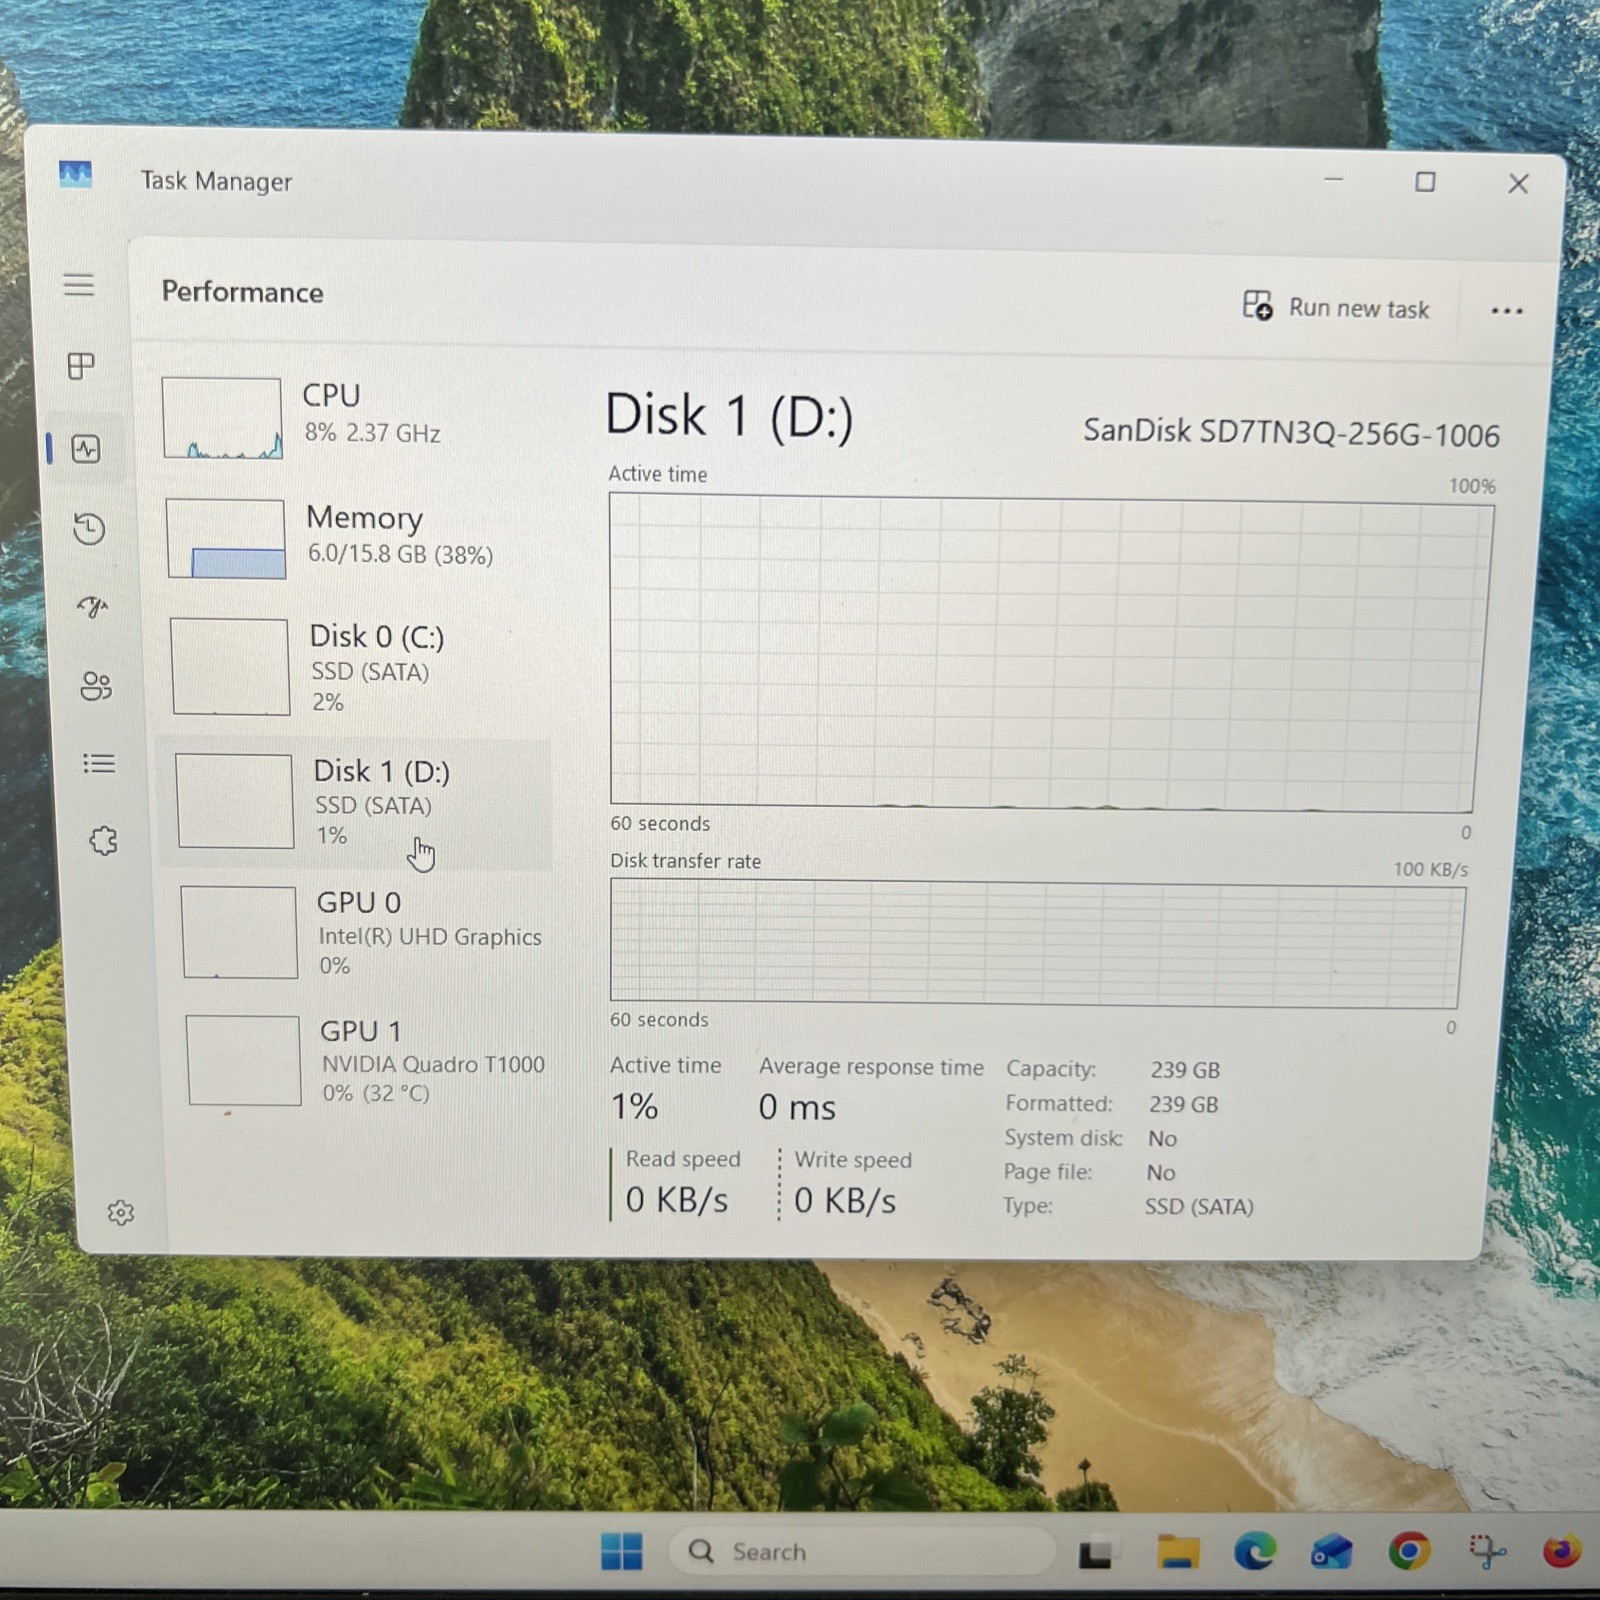Click the Disk transfer rate graph
The image size is (1600, 1600).
[1036, 943]
